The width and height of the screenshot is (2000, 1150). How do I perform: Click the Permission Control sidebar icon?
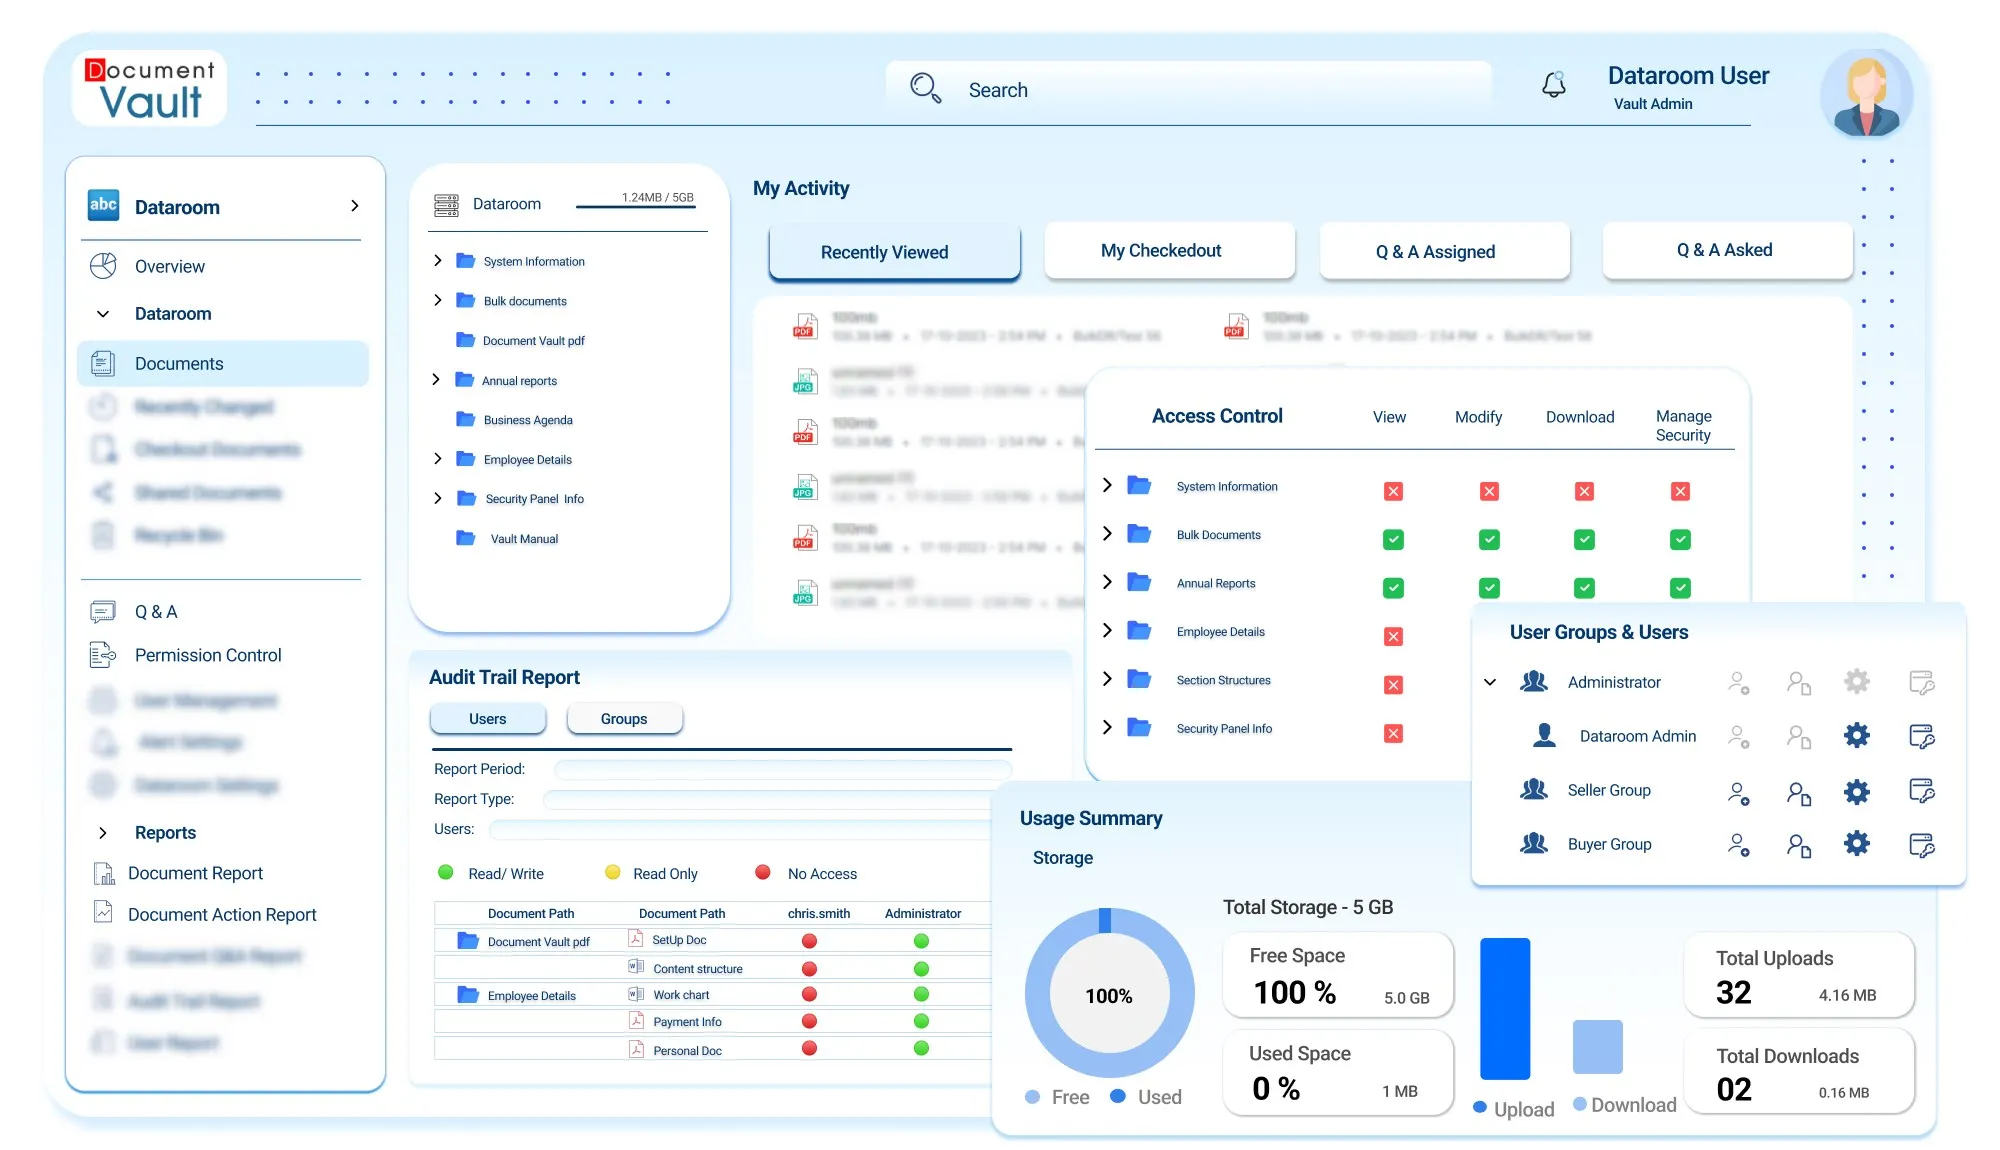pos(103,655)
